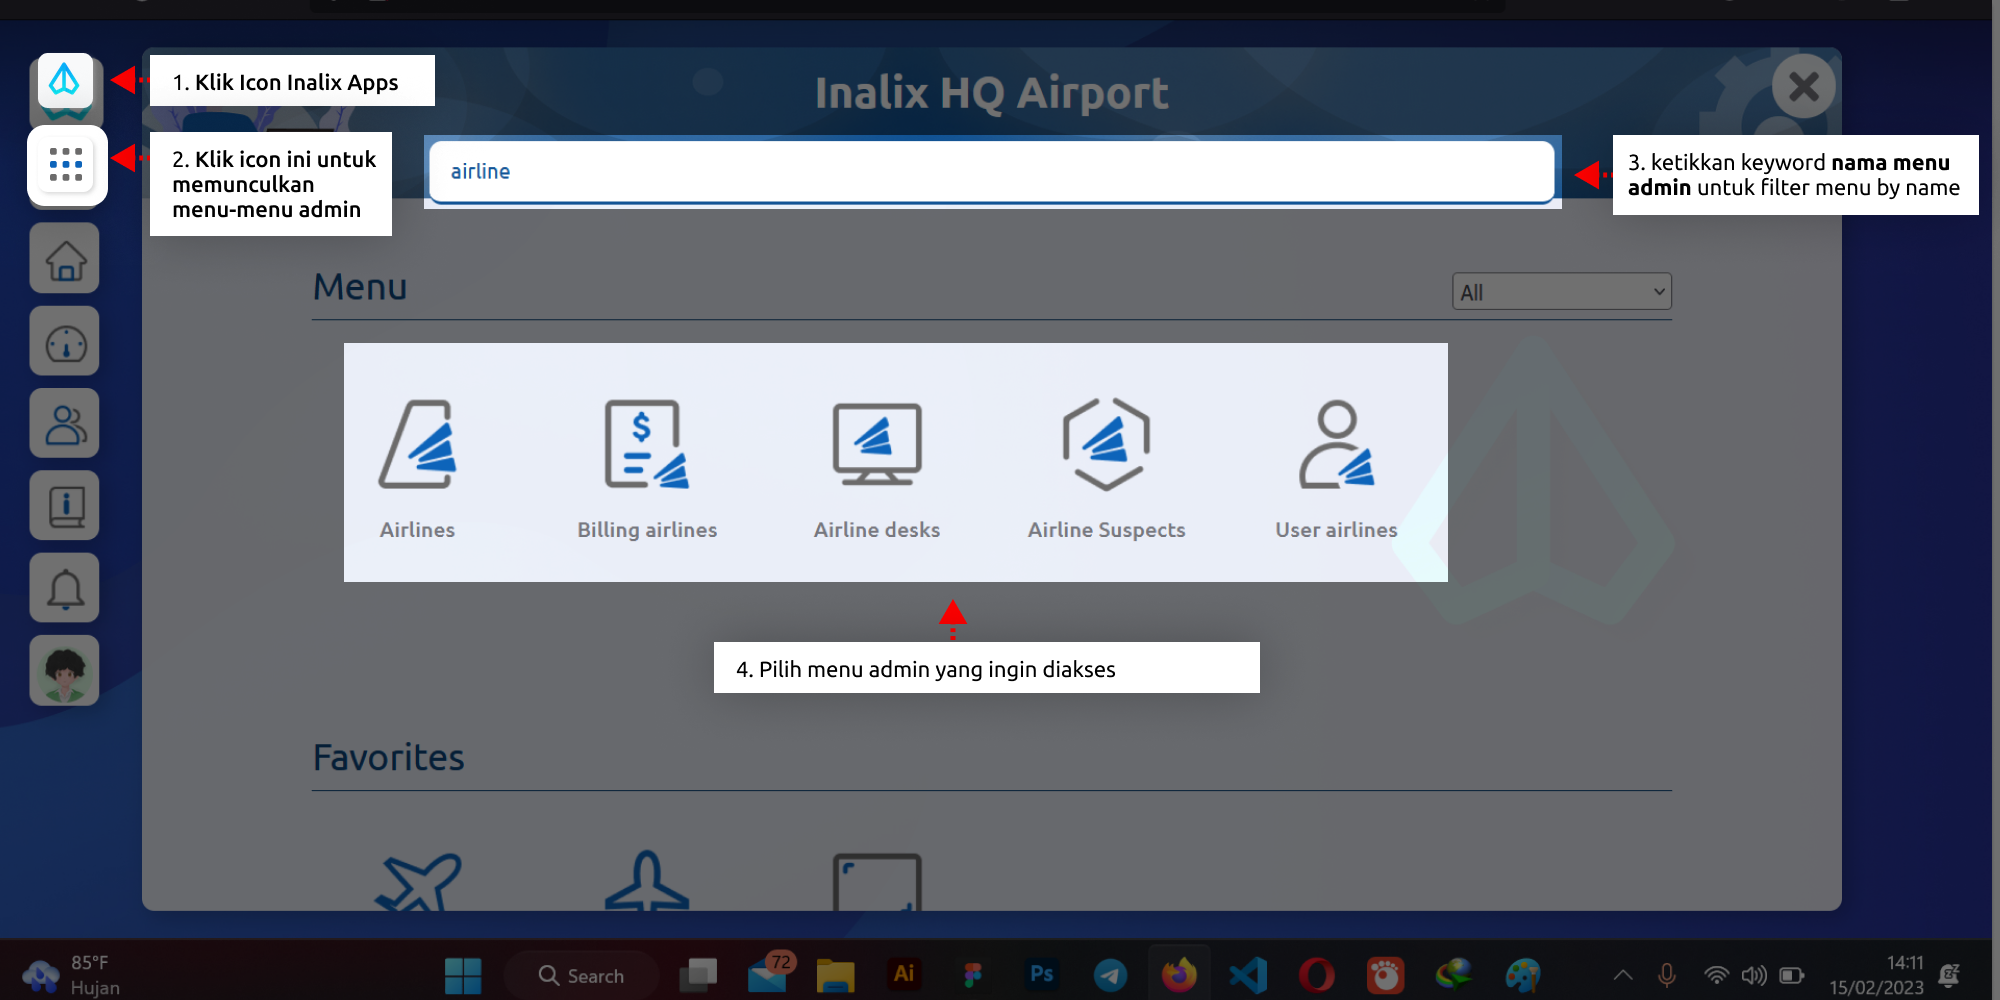Click the speaker volume icon in the tray
This screenshot has width=2000, height=1000.
(x=1753, y=973)
